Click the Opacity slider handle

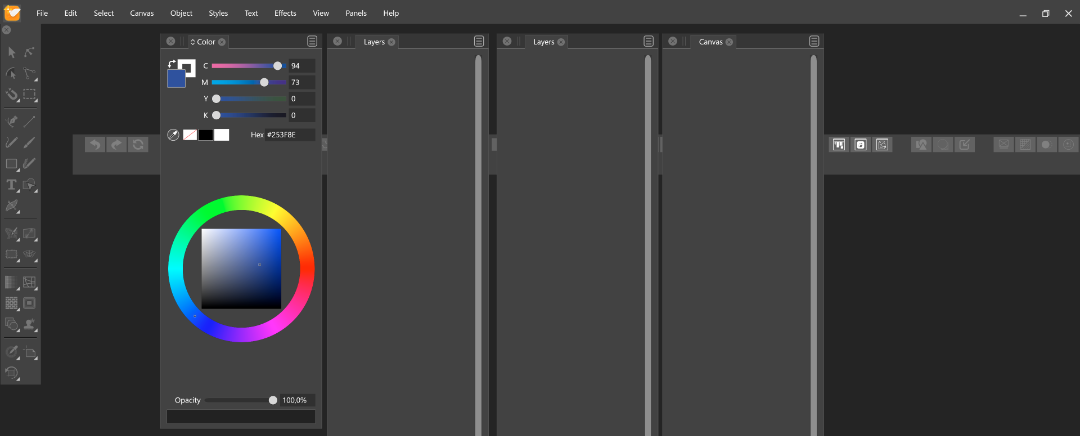tap(273, 400)
